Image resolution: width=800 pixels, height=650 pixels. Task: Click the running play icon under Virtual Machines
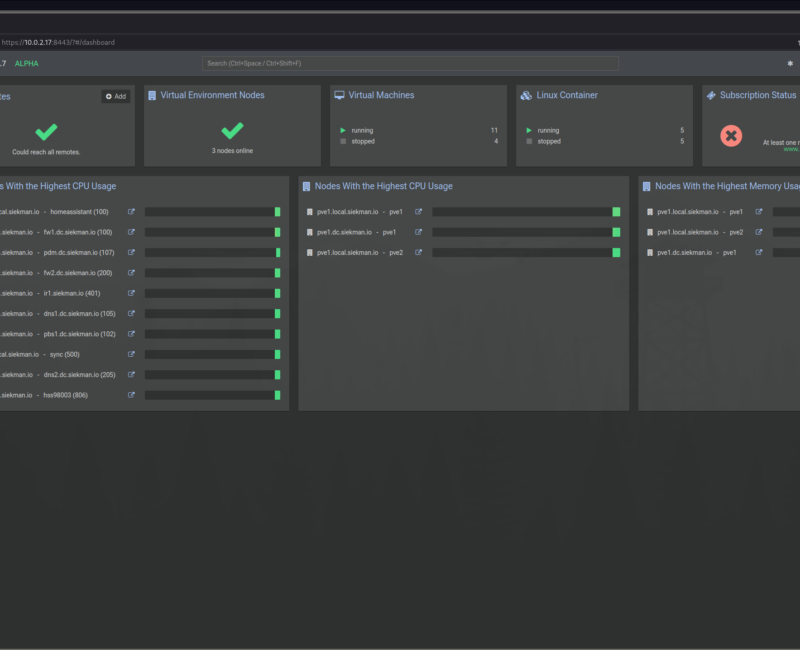(343, 131)
